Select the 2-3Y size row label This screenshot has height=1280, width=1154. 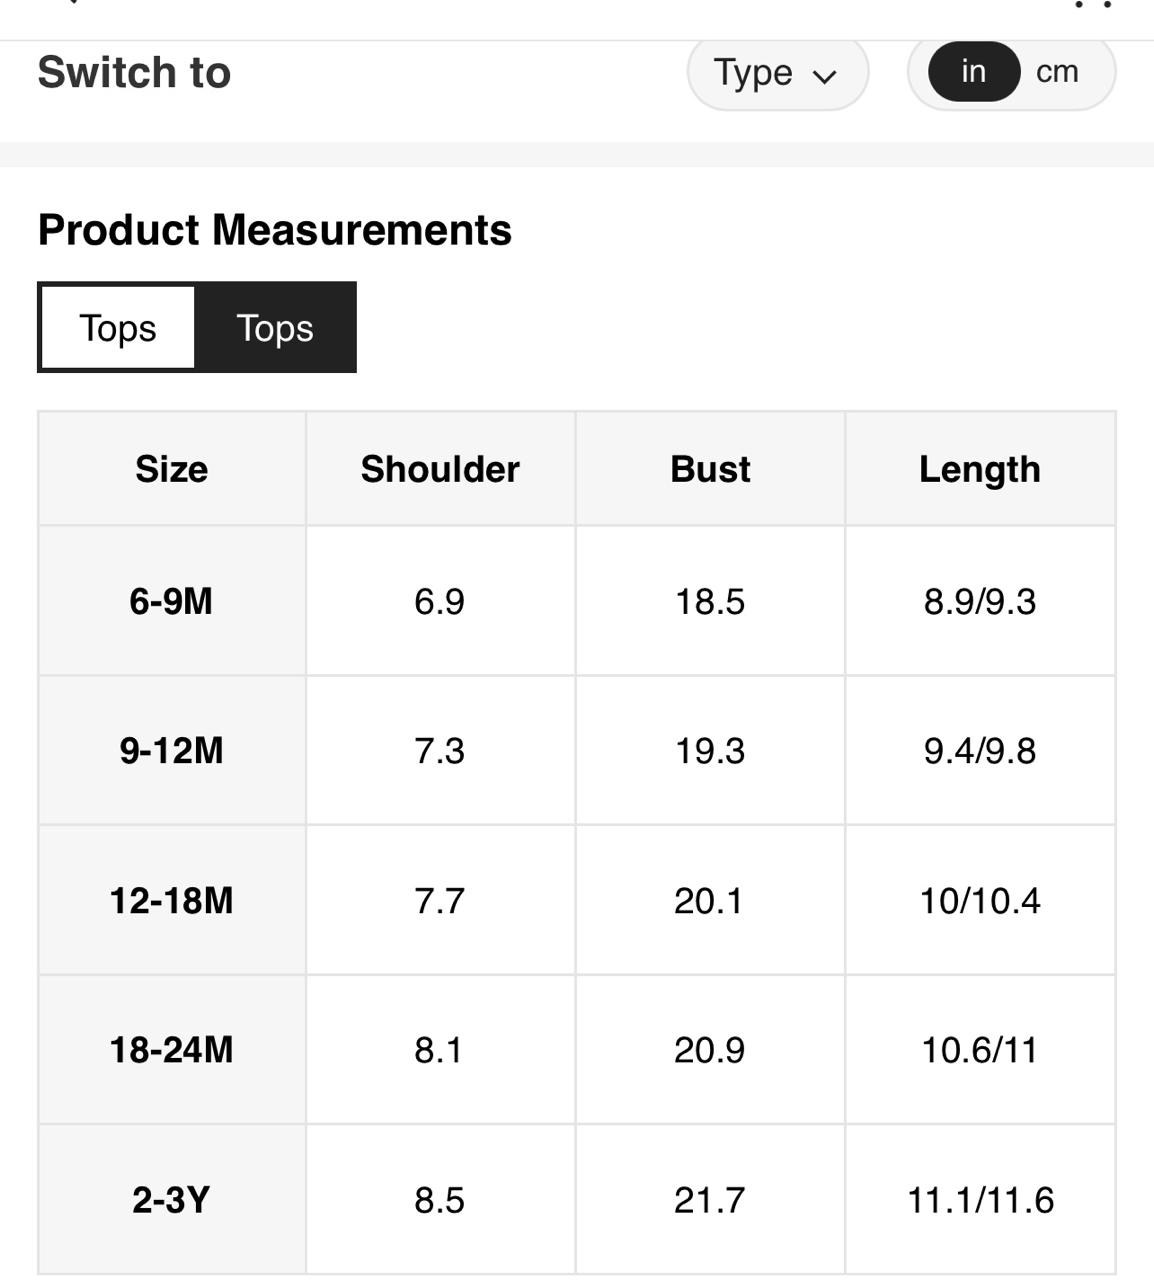[172, 1200]
